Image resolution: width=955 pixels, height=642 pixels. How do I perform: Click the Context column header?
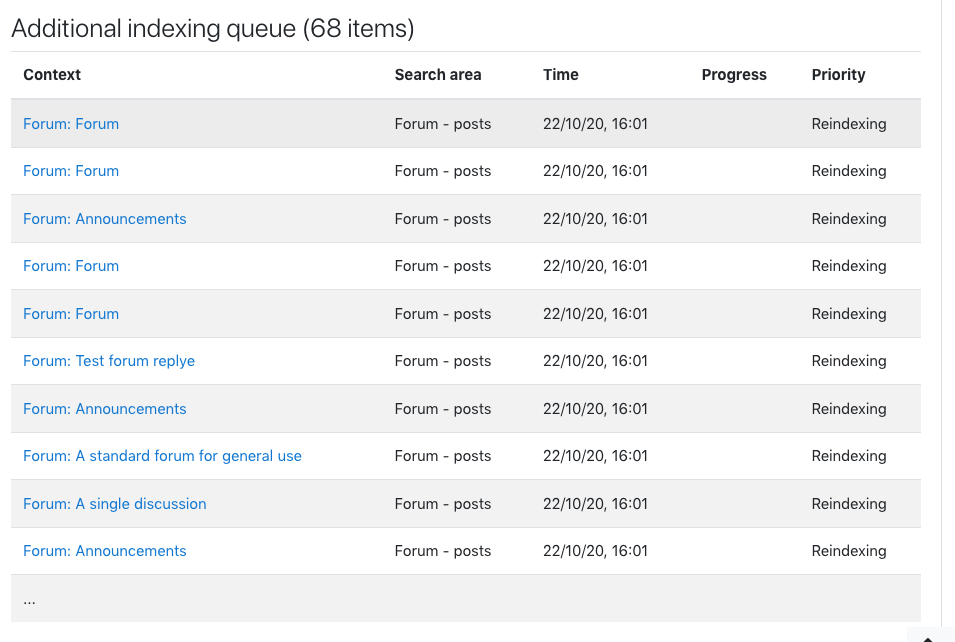(x=52, y=75)
